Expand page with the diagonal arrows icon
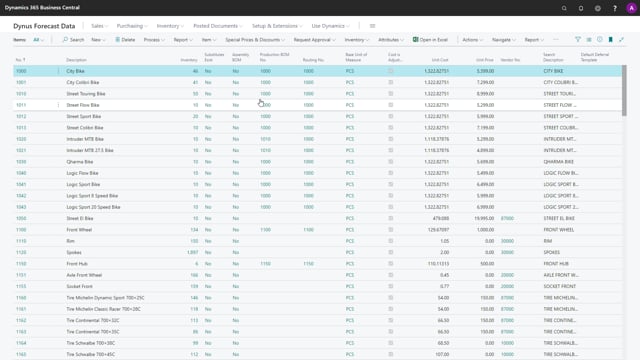This screenshot has width=640, height=360. point(621,40)
